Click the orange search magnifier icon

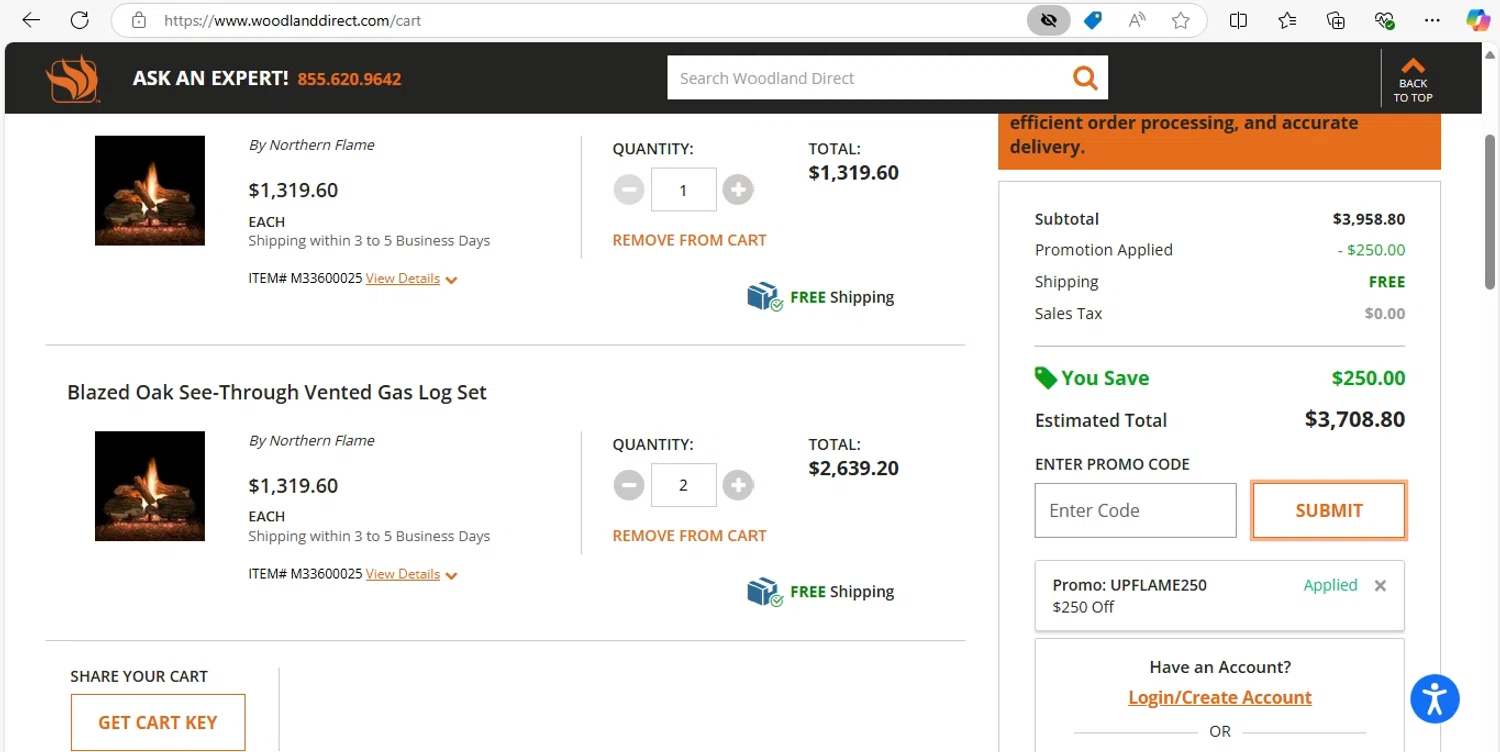coord(1085,78)
